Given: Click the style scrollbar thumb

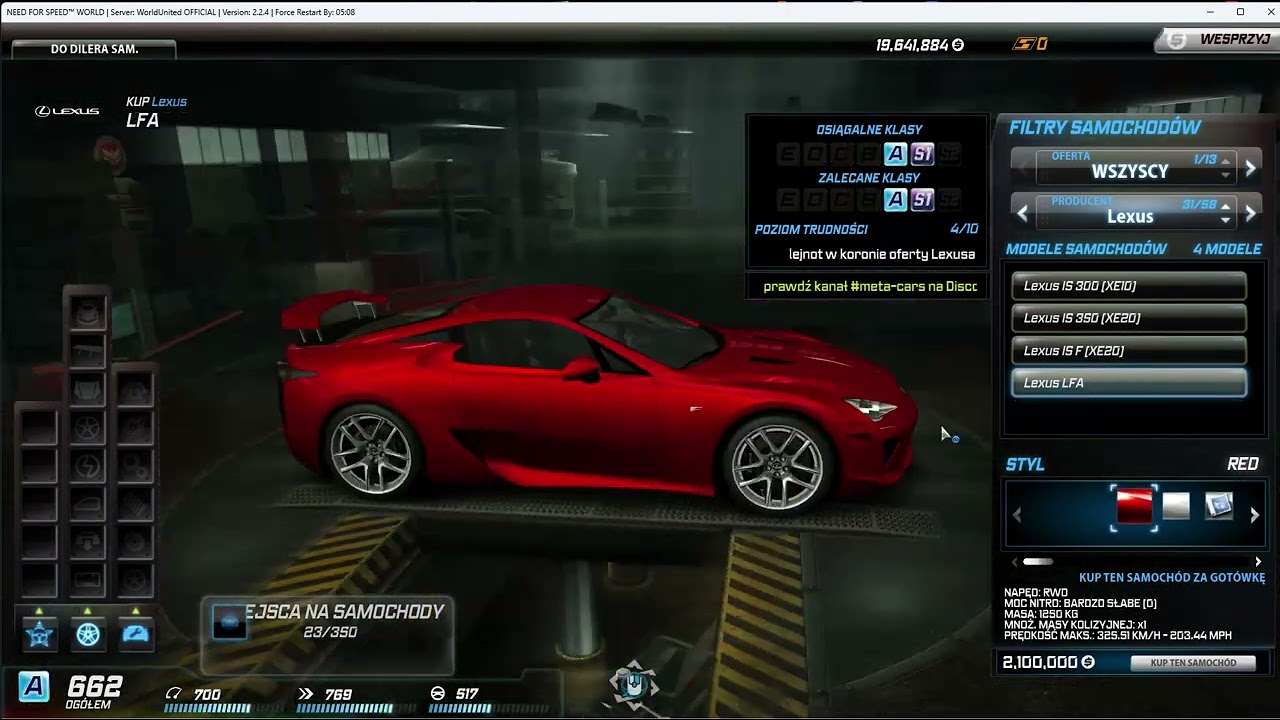Looking at the screenshot, I should 1038,562.
